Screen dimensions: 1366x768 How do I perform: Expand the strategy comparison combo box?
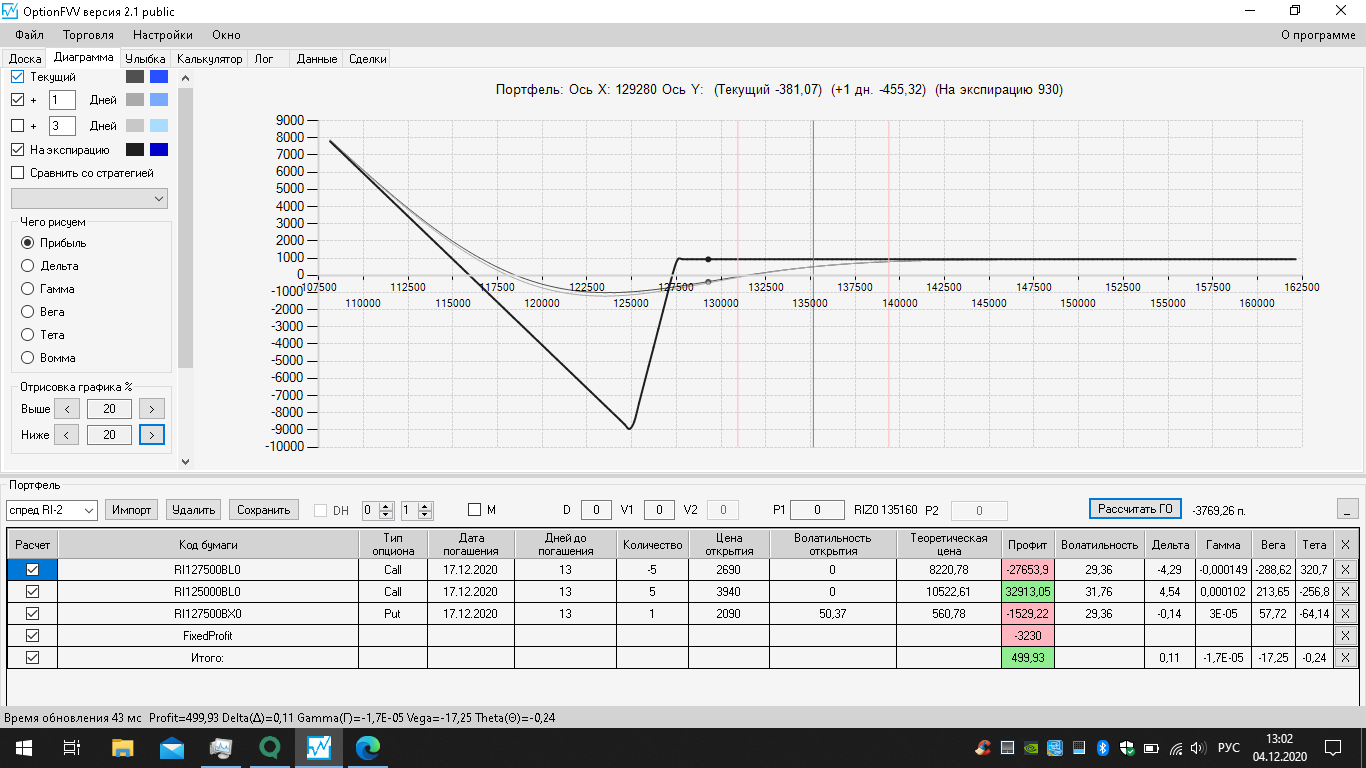click(x=90, y=199)
